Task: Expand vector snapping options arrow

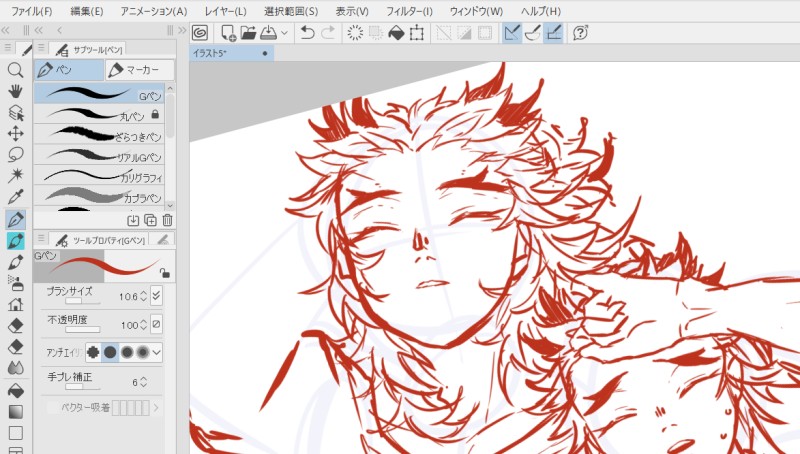Action: [x=156, y=408]
